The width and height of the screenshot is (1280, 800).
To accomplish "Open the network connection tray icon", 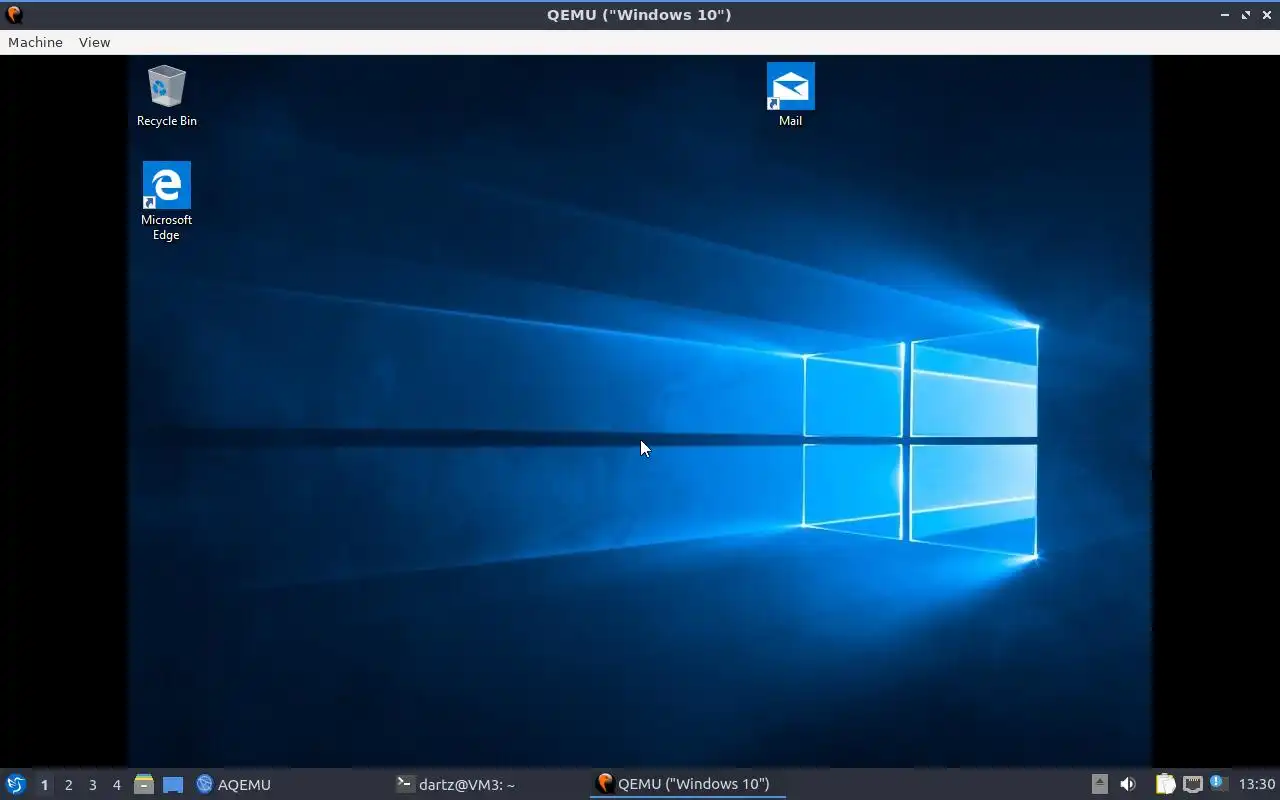I will [1192, 784].
